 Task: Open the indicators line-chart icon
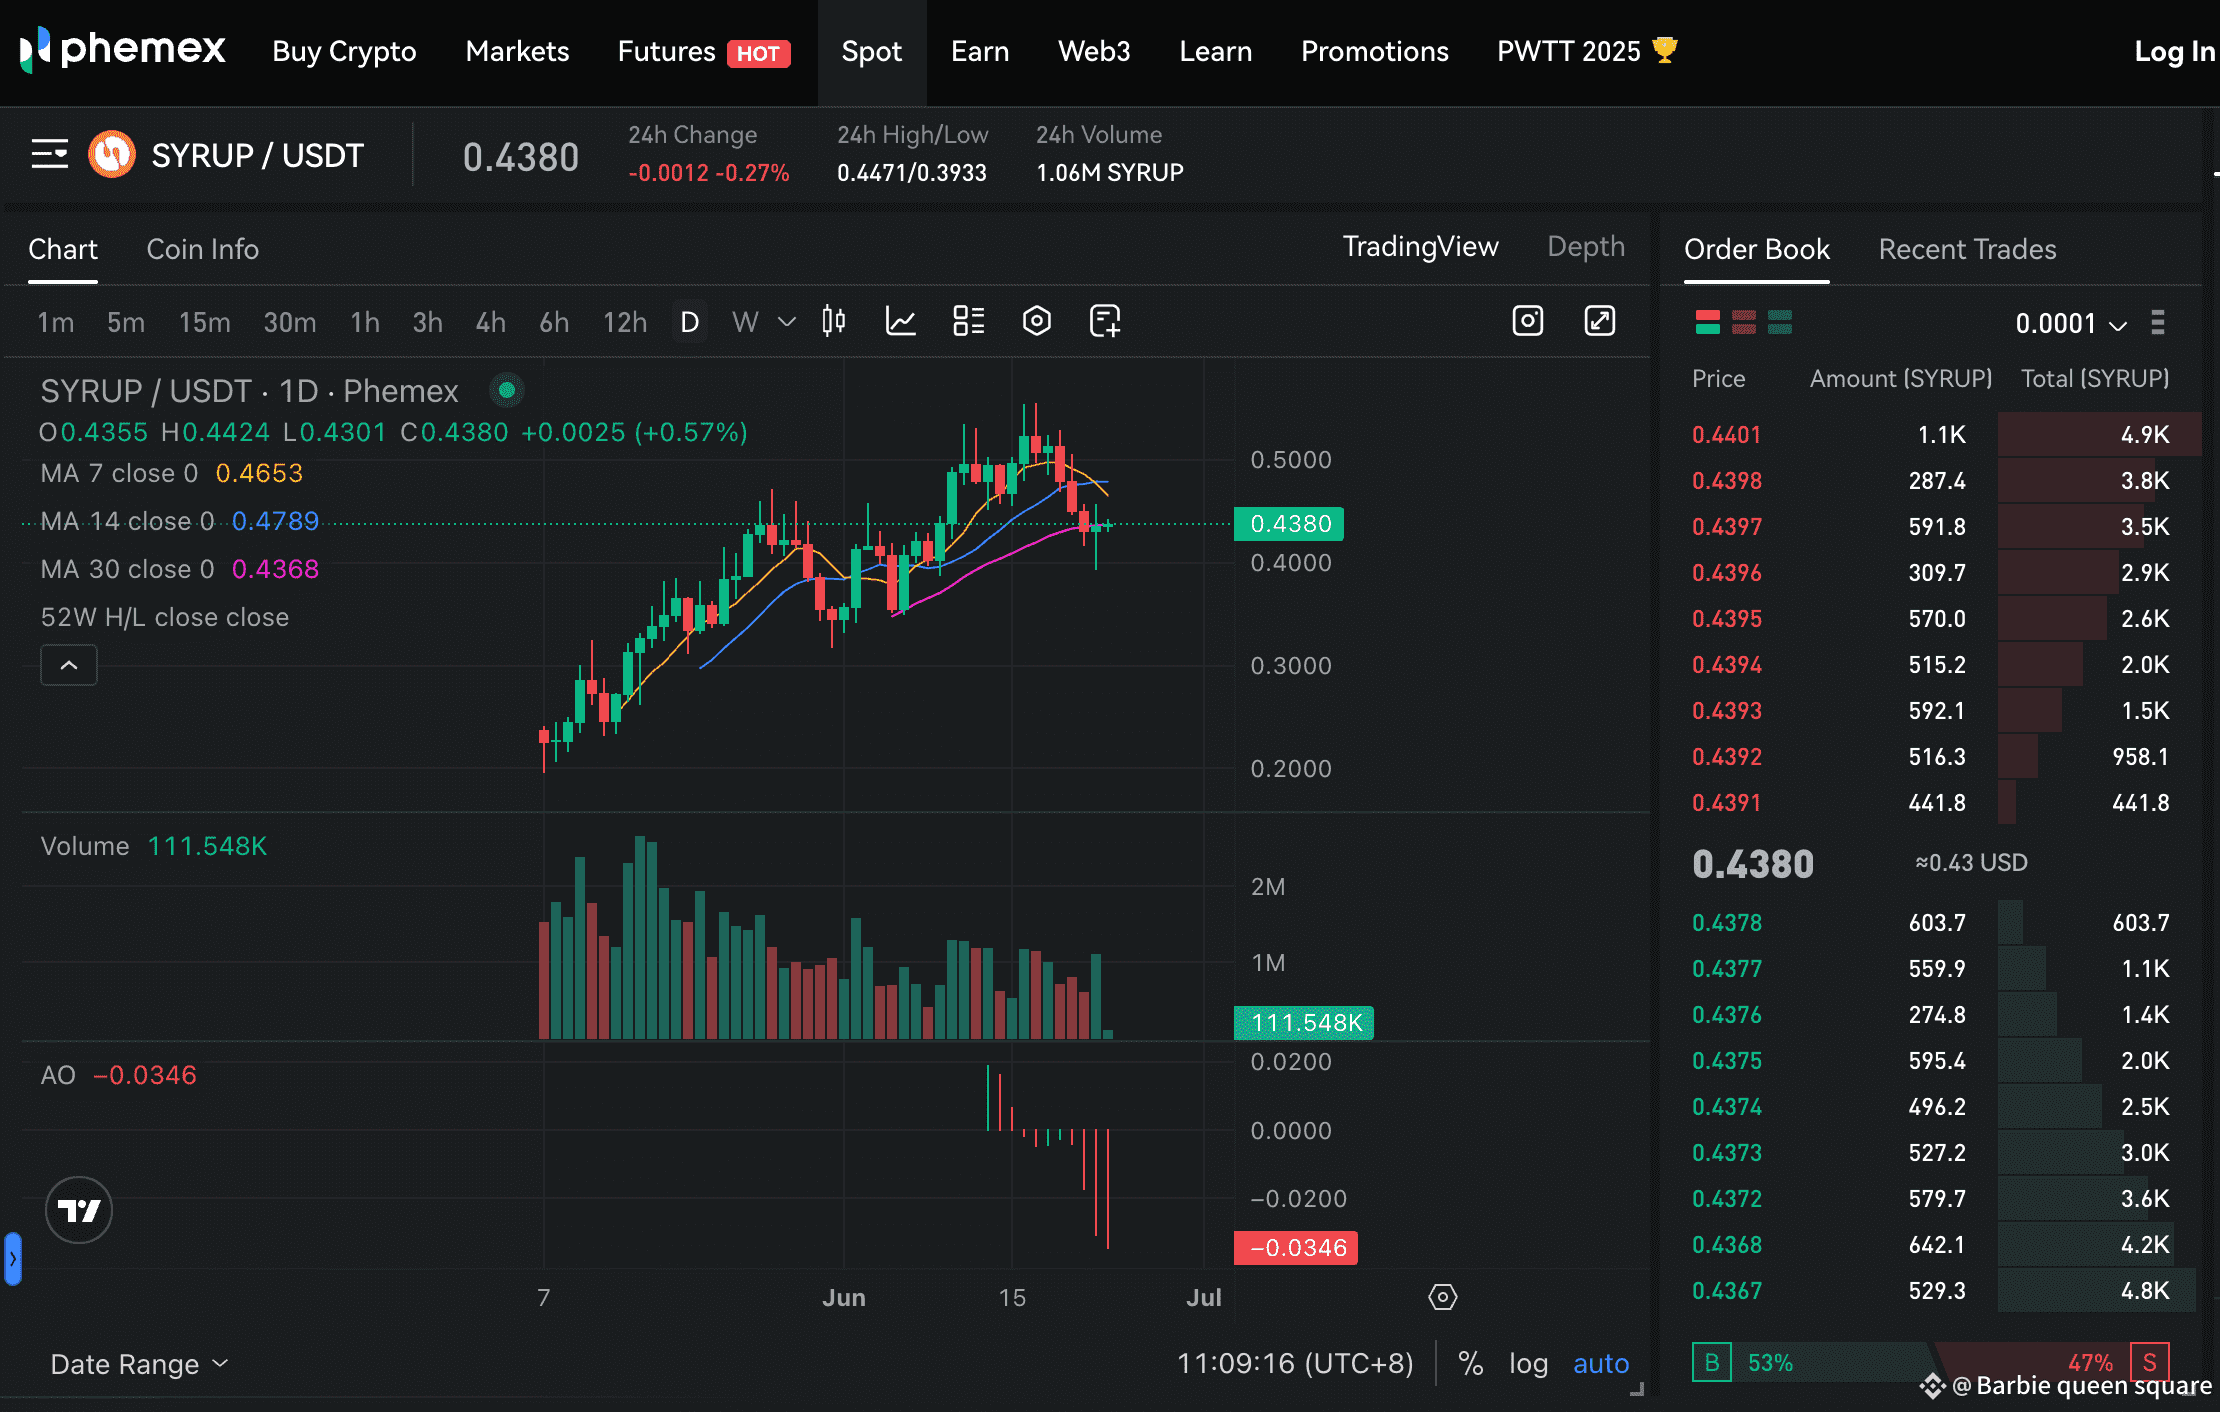pos(900,321)
